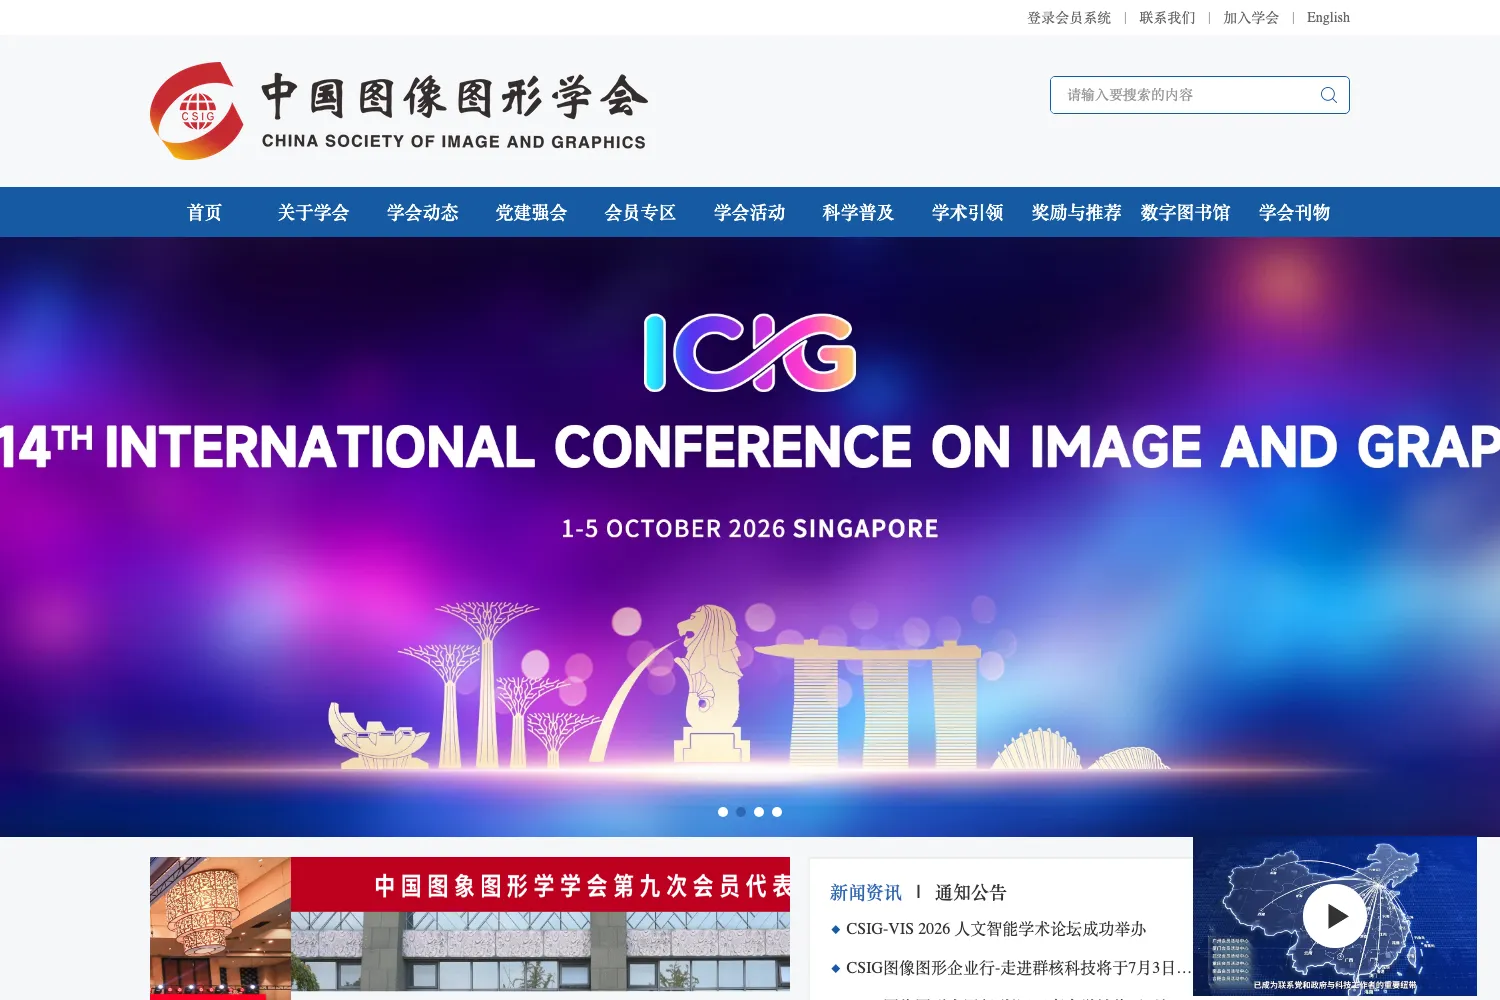The width and height of the screenshot is (1500, 1000).
Task: Open the 科学普及 menu
Action: point(858,212)
